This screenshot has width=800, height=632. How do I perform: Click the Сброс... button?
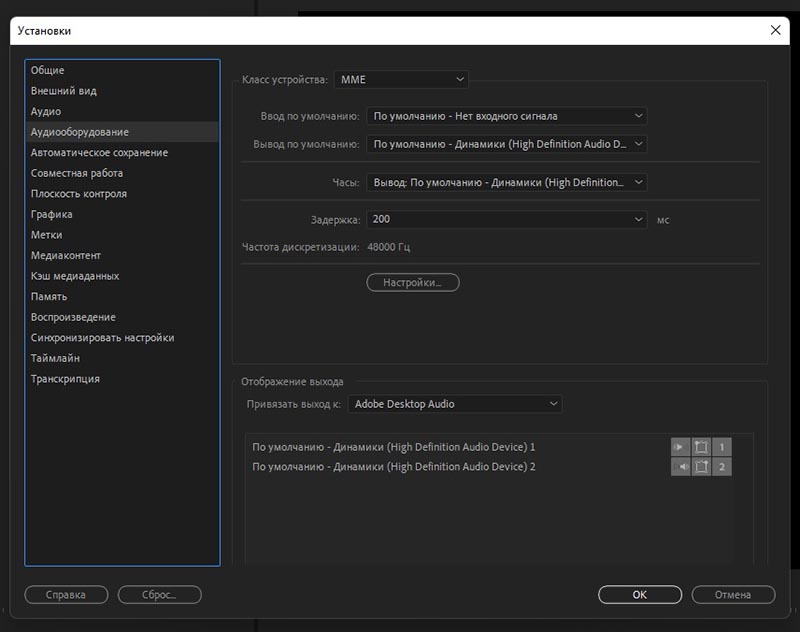pyautogui.click(x=160, y=595)
